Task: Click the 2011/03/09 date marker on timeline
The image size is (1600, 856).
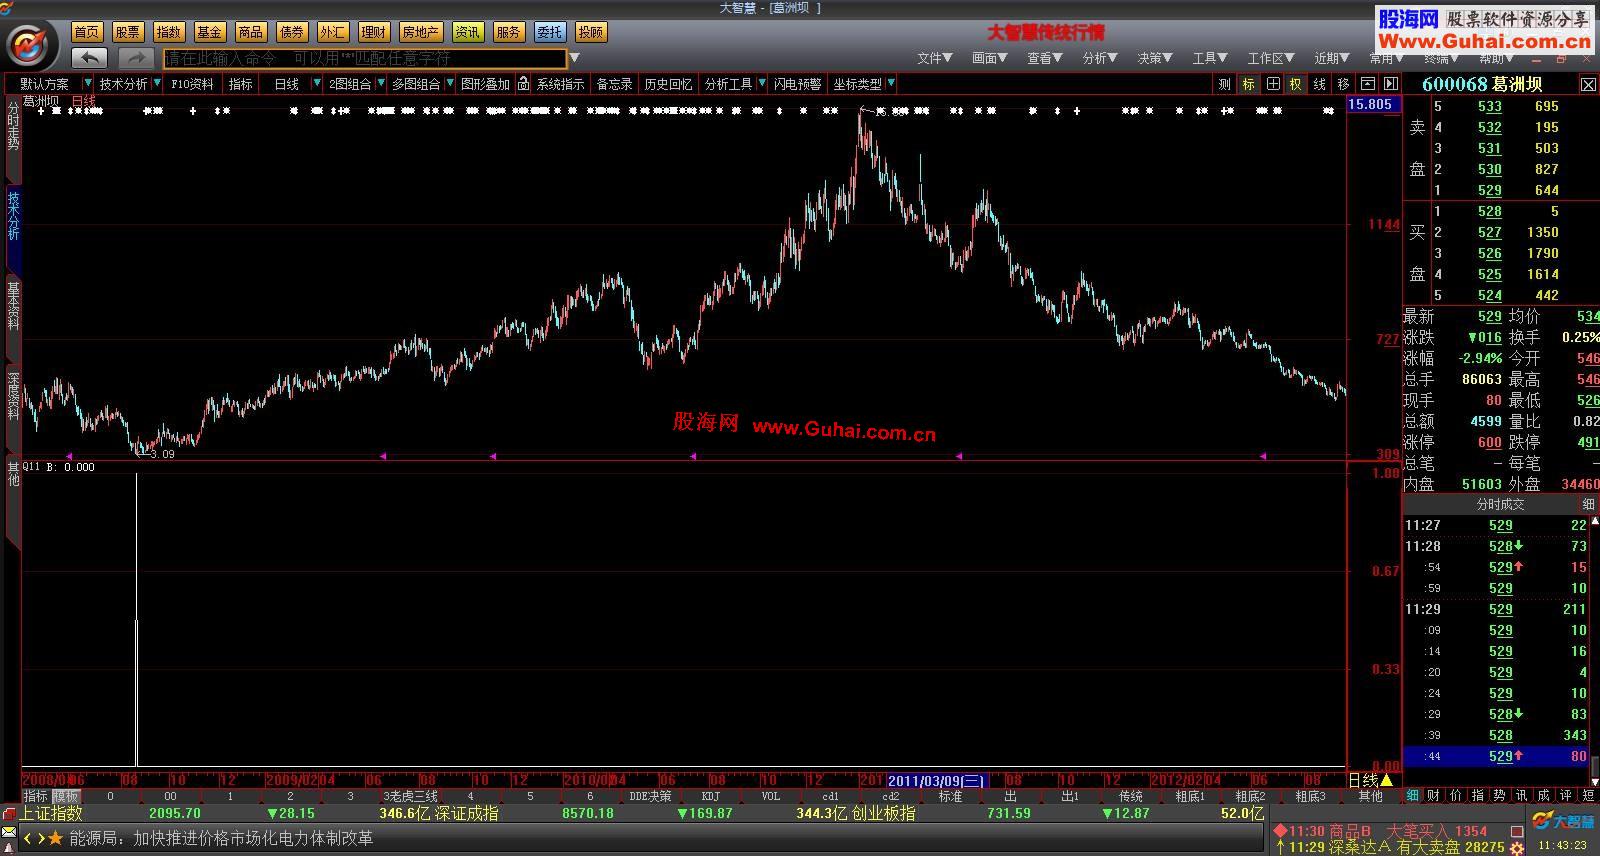Action: tap(937, 780)
